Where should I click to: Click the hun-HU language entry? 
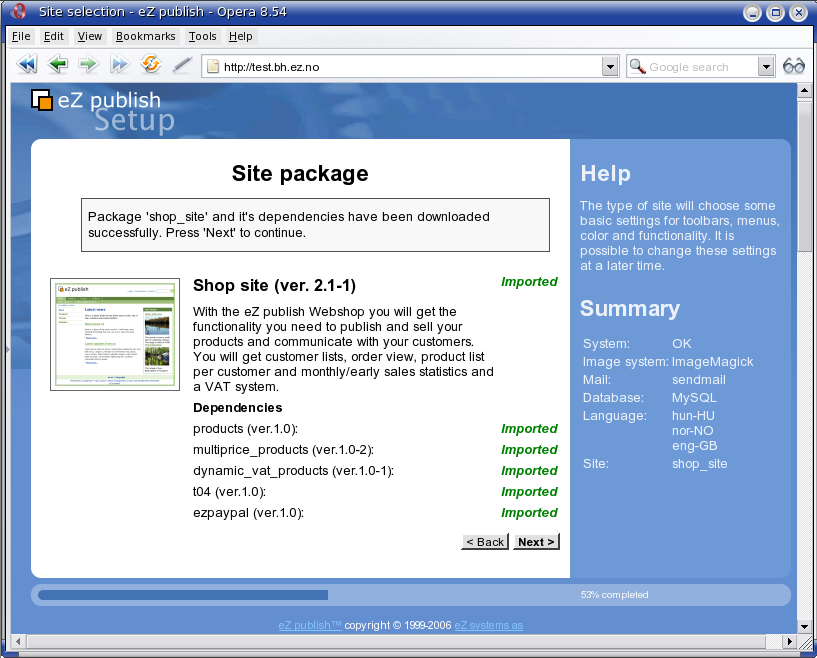693,416
